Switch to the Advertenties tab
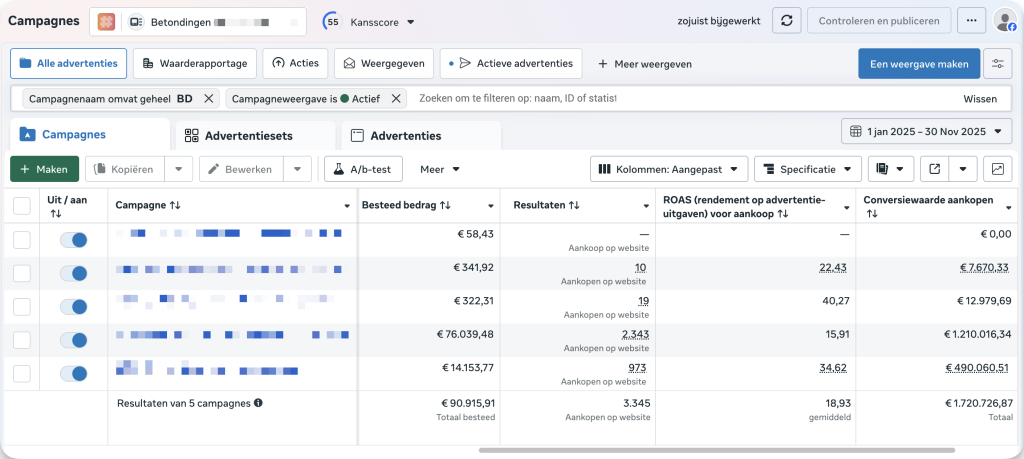This screenshot has width=1024, height=459. pyautogui.click(x=405, y=136)
